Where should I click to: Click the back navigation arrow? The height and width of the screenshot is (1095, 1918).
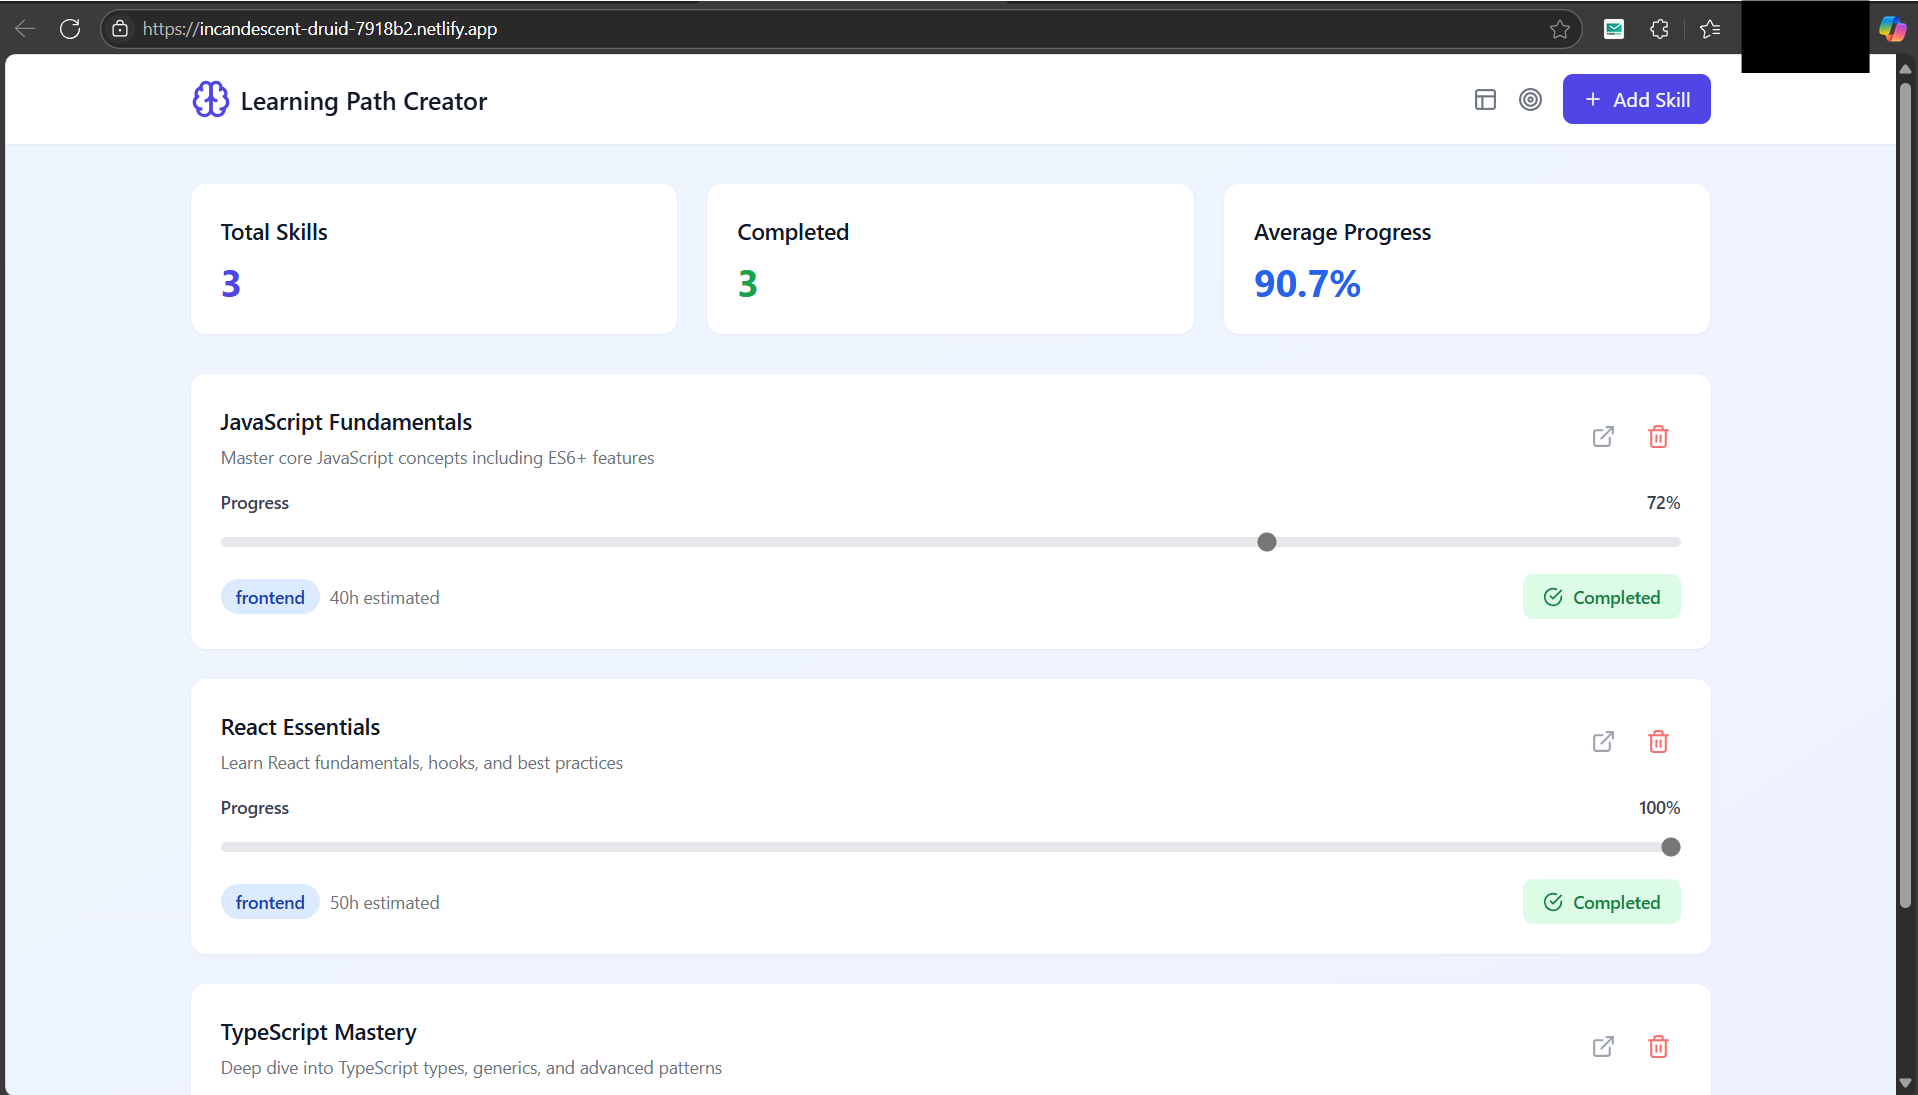click(24, 28)
